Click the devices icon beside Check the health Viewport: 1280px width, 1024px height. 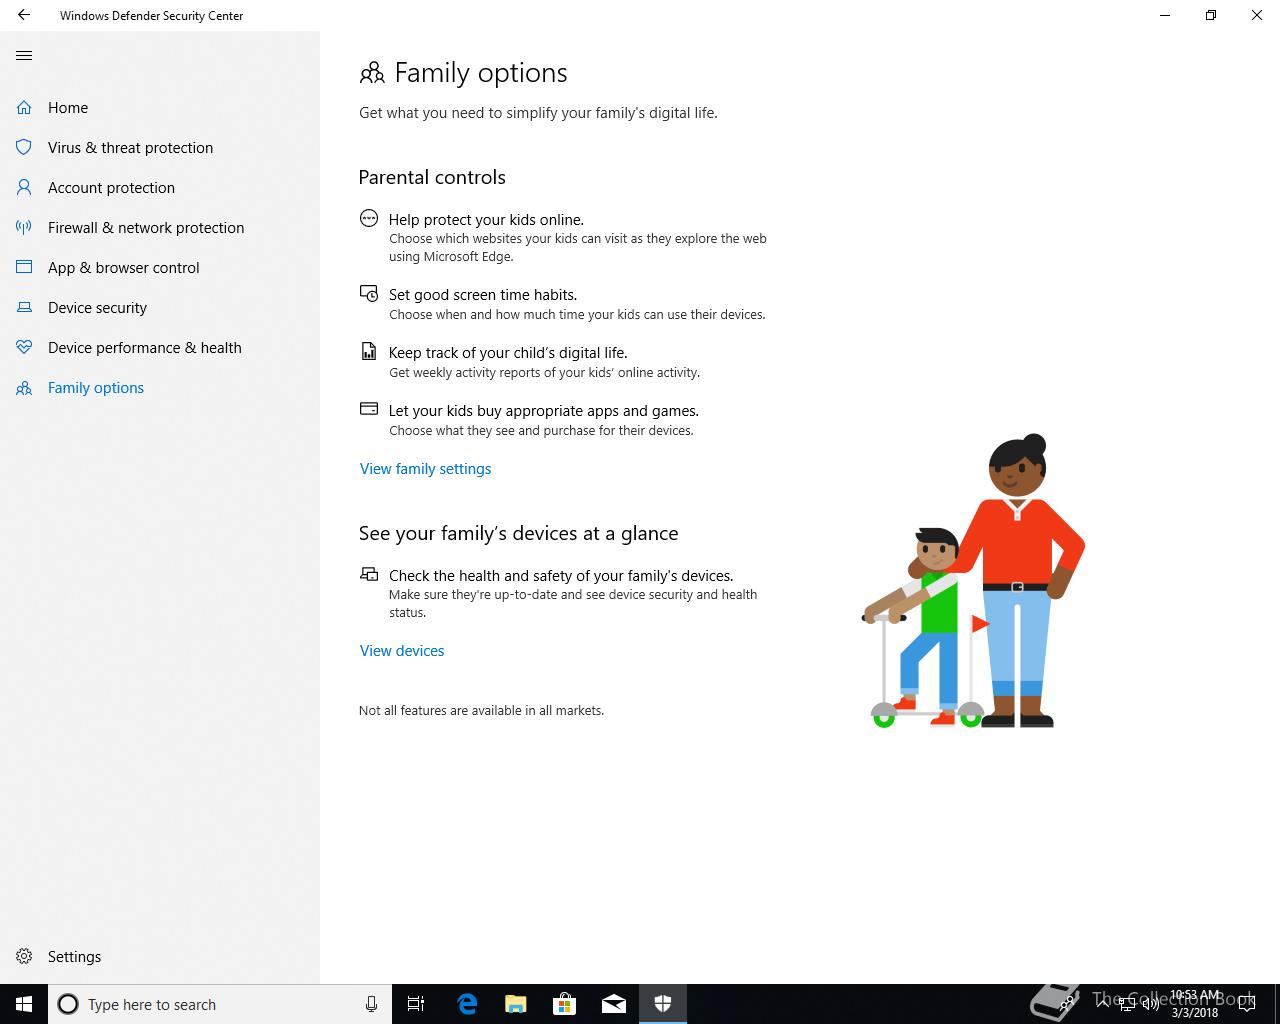pyautogui.click(x=369, y=573)
